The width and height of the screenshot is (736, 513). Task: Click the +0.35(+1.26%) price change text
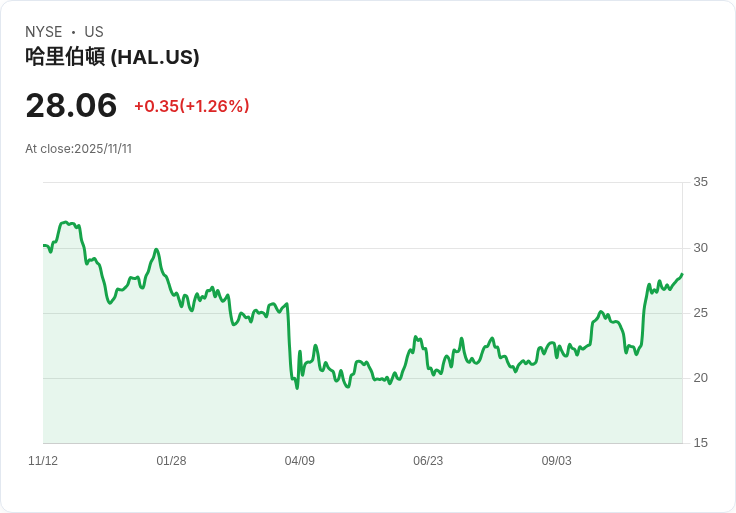(x=191, y=106)
